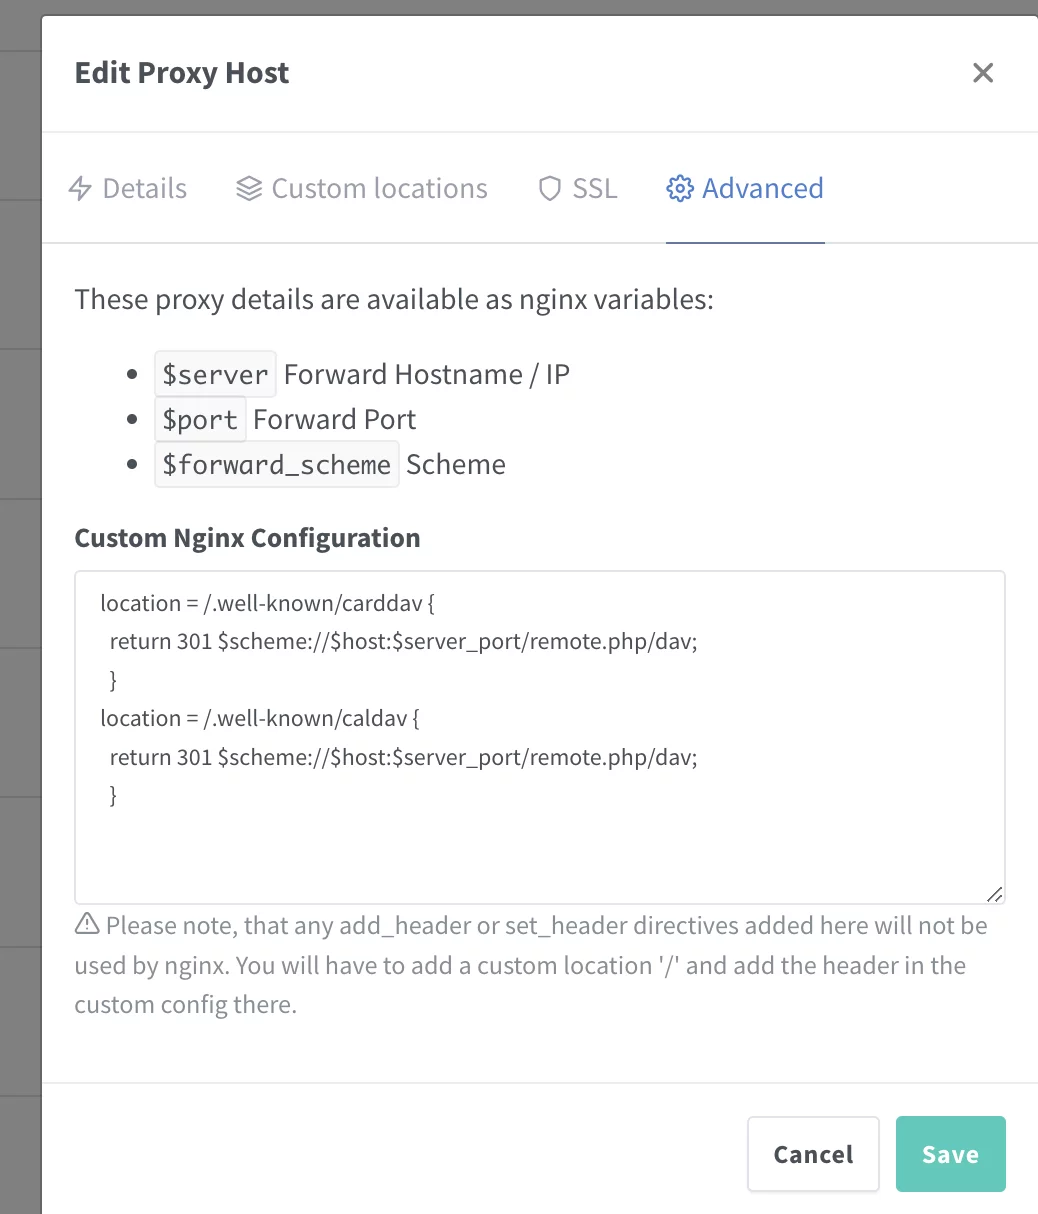Select the Advanced tab label

(762, 189)
